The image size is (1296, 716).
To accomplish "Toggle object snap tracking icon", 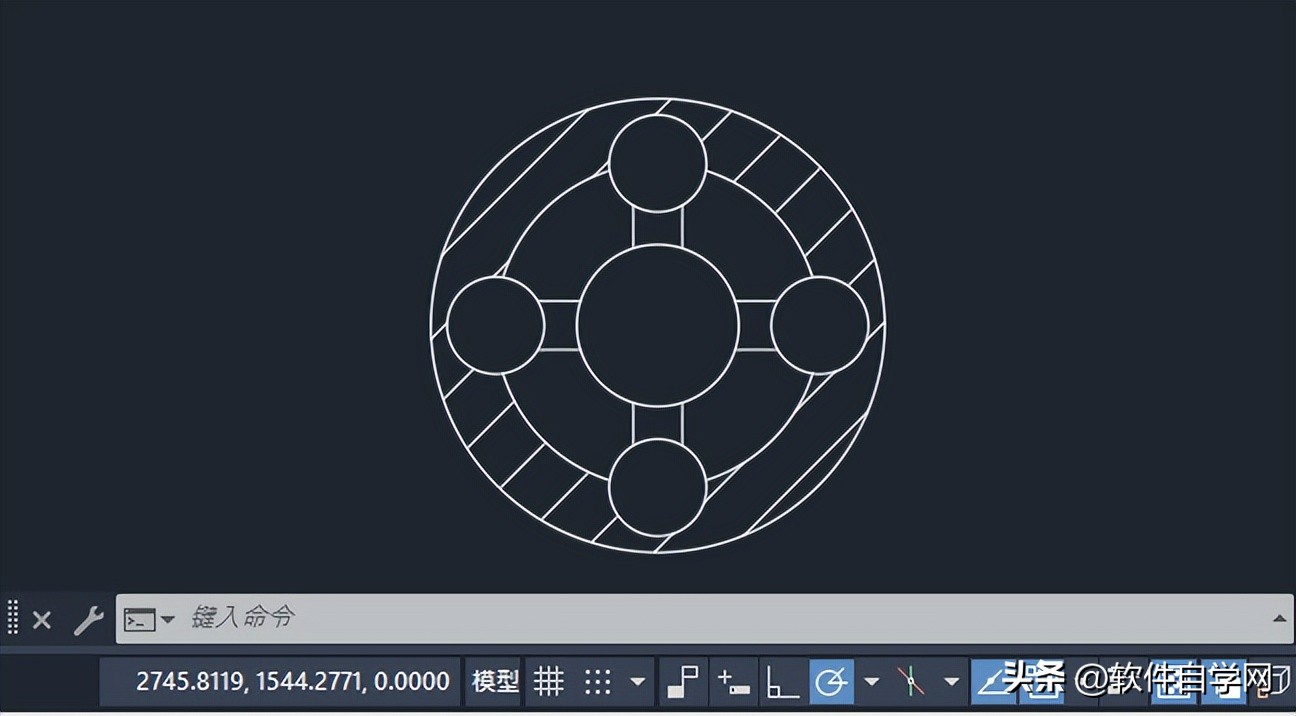I will pyautogui.click(x=991, y=682).
